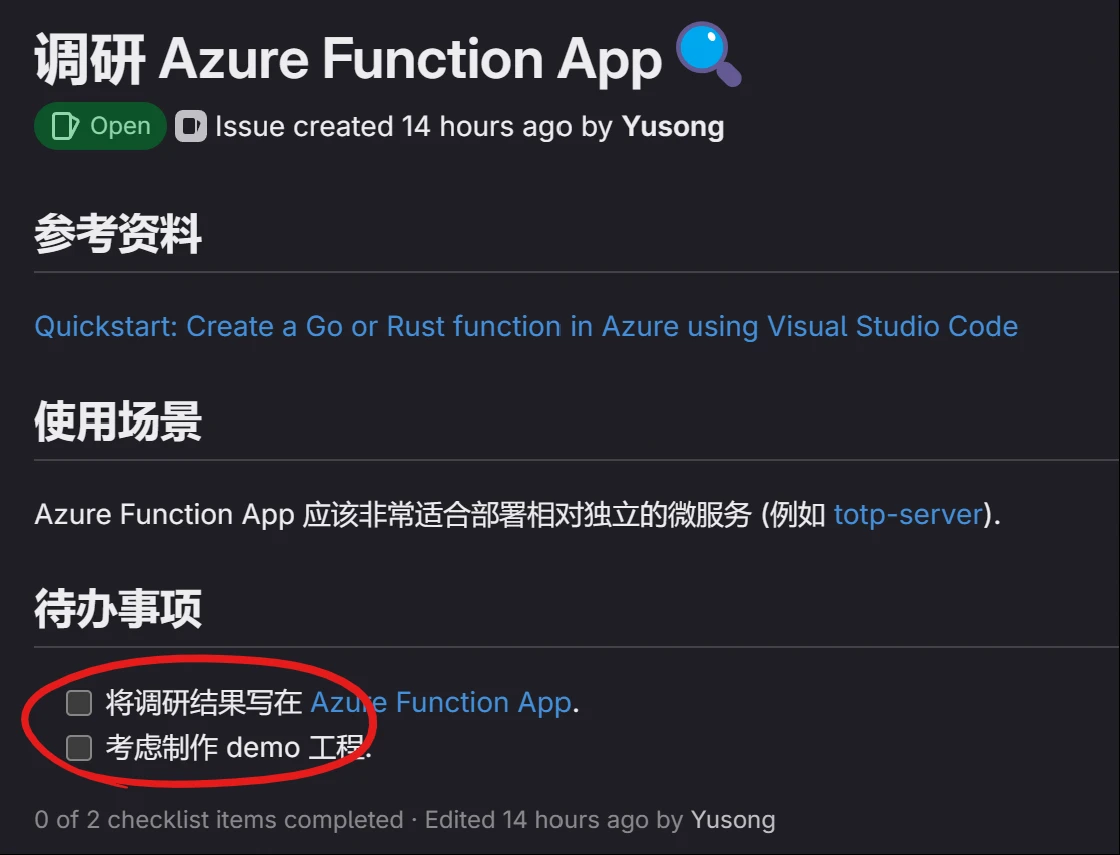
Task: Open the Azure Function App link in the checklist
Action: (440, 703)
